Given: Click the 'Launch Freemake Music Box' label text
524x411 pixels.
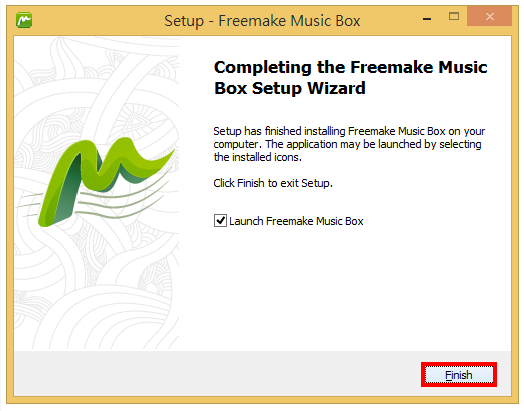Looking at the screenshot, I should [x=296, y=221].
